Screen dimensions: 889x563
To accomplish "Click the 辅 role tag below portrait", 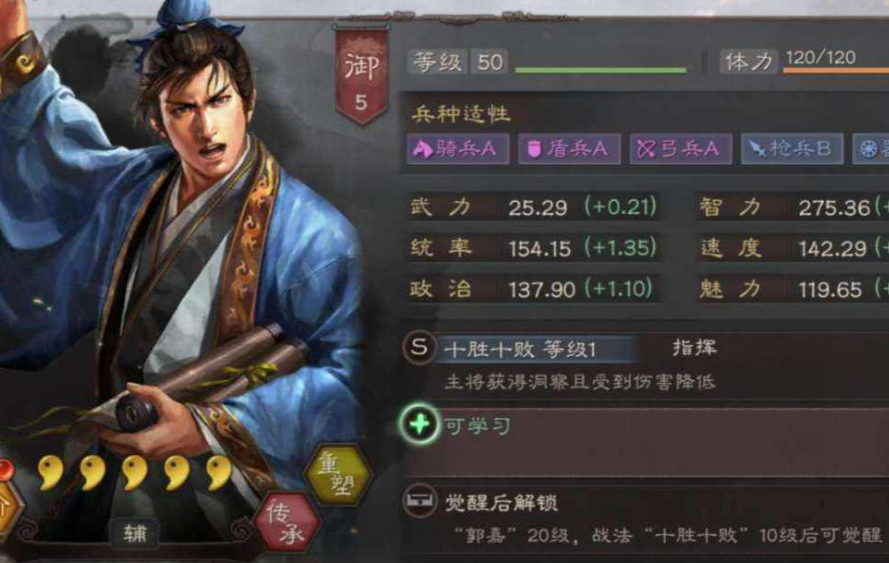I will [x=135, y=533].
